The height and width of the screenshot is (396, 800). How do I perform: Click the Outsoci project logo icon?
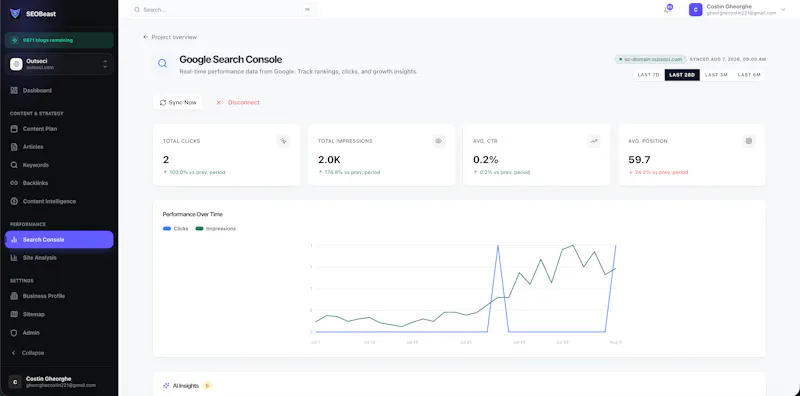pyautogui.click(x=16, y=64)
